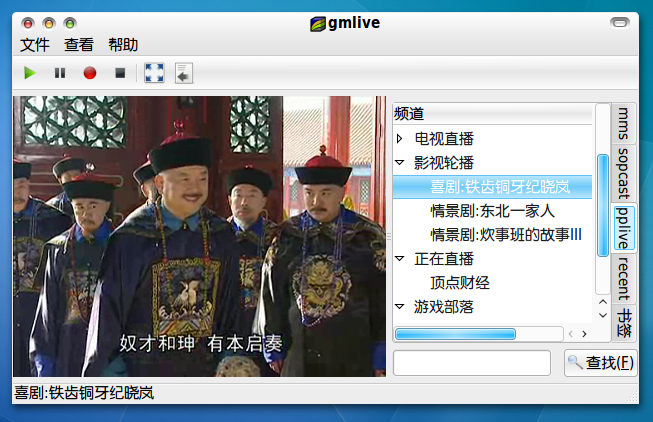
Task: Click the gmlive application title icon
Action: 318,24
